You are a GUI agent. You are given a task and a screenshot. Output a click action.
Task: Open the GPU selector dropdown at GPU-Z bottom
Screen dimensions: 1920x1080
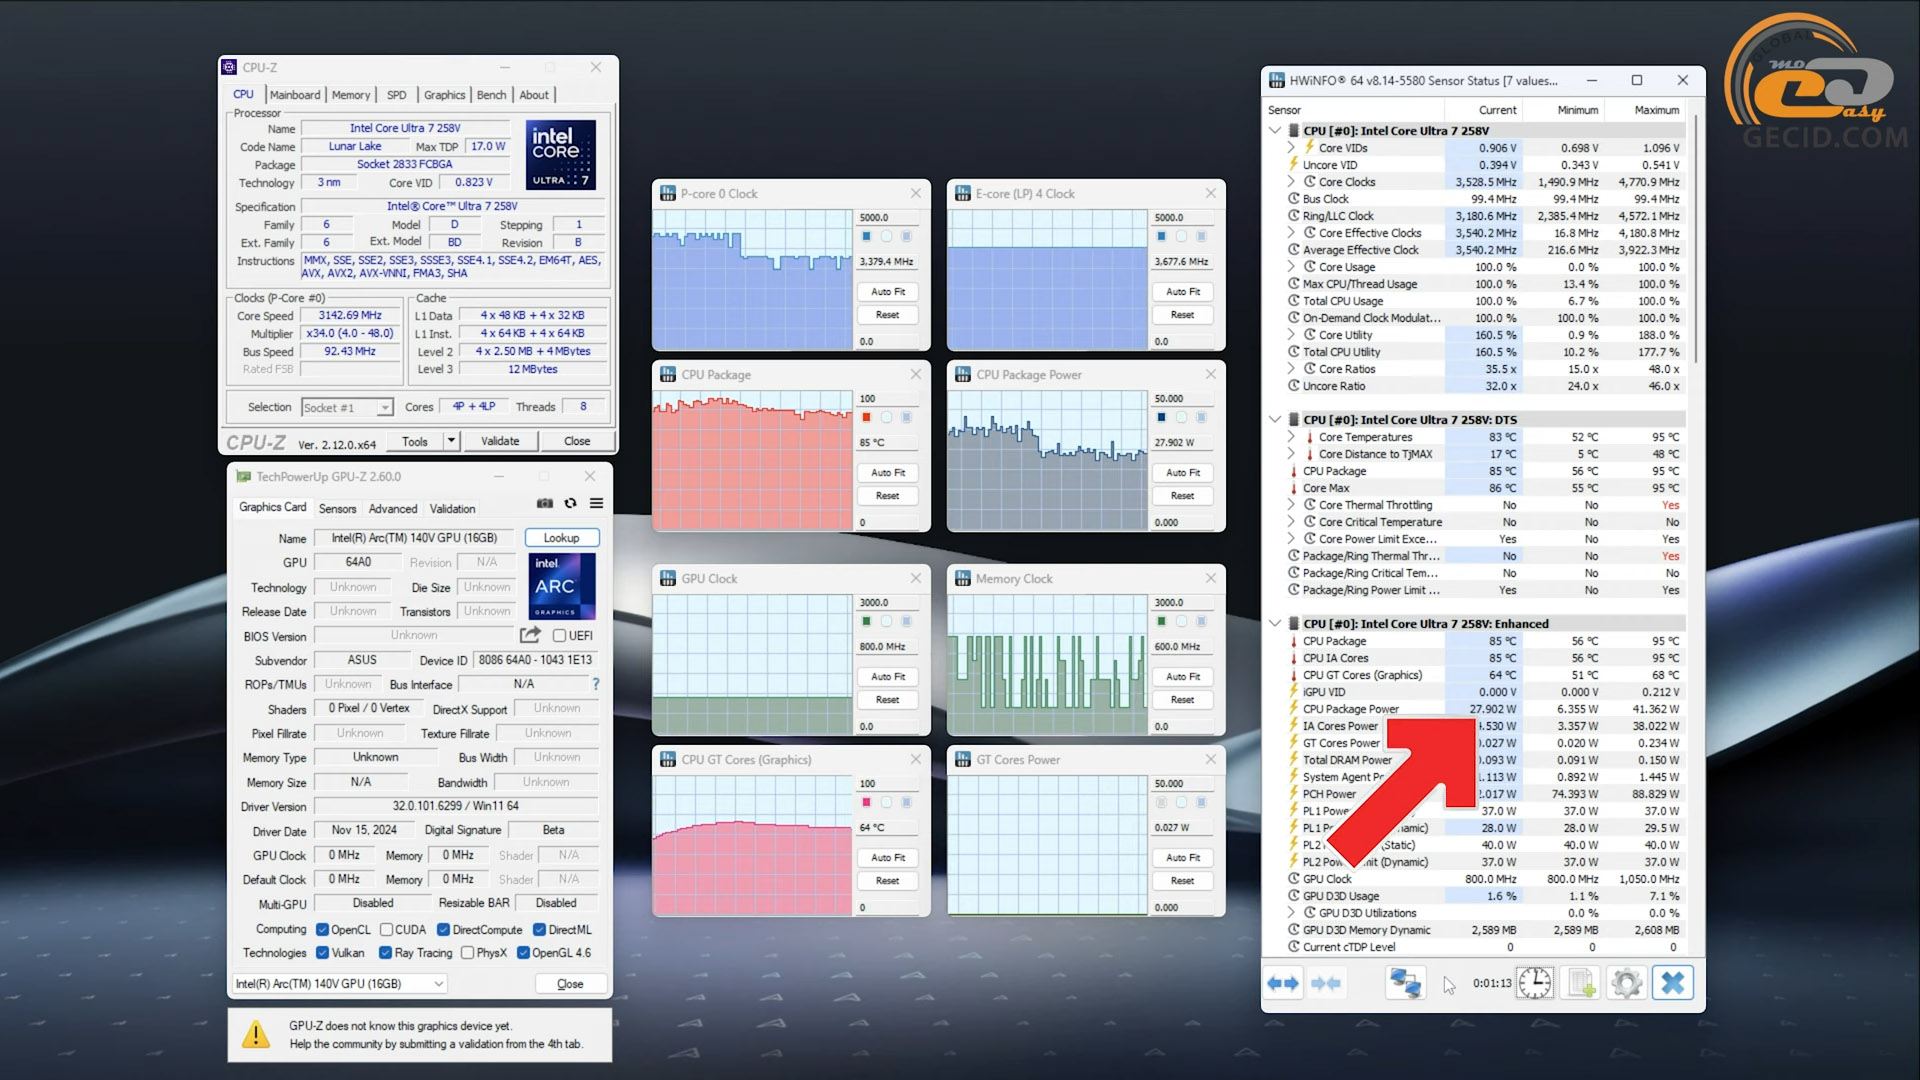(x=339, y=983)
